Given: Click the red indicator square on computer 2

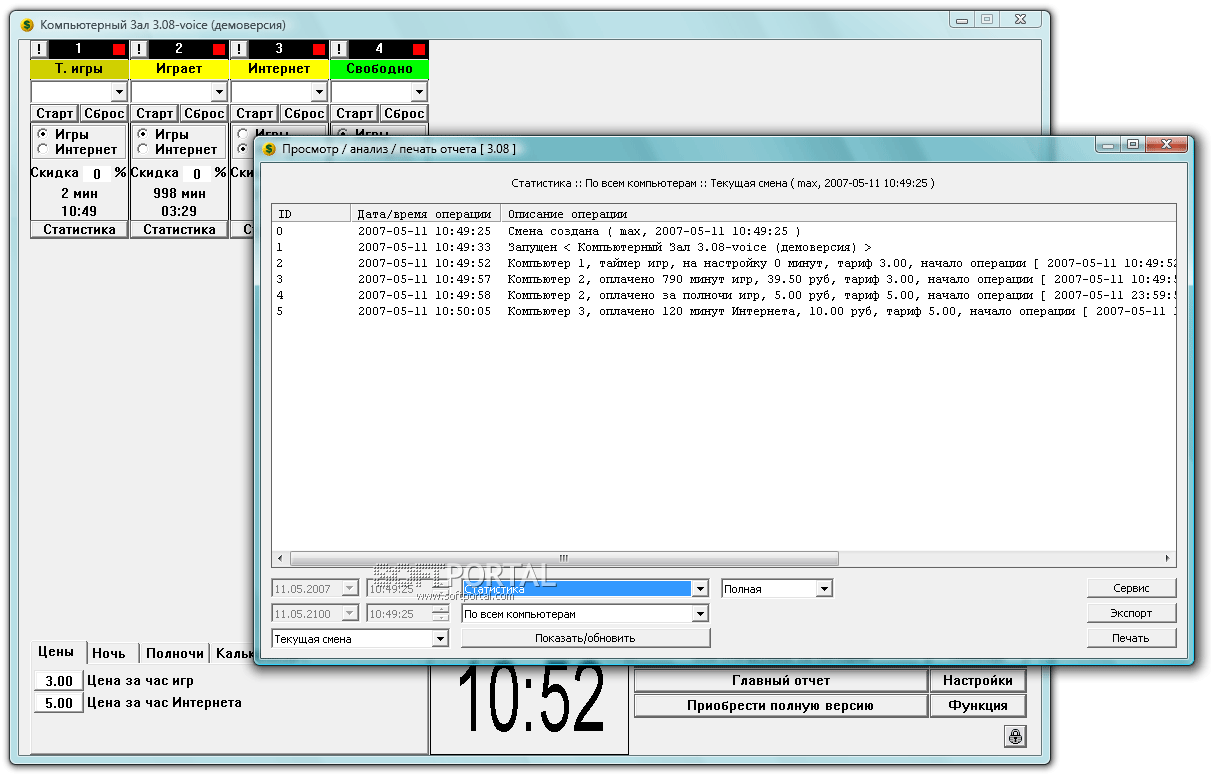Looking at the screenshot, I should pos(219,49).
